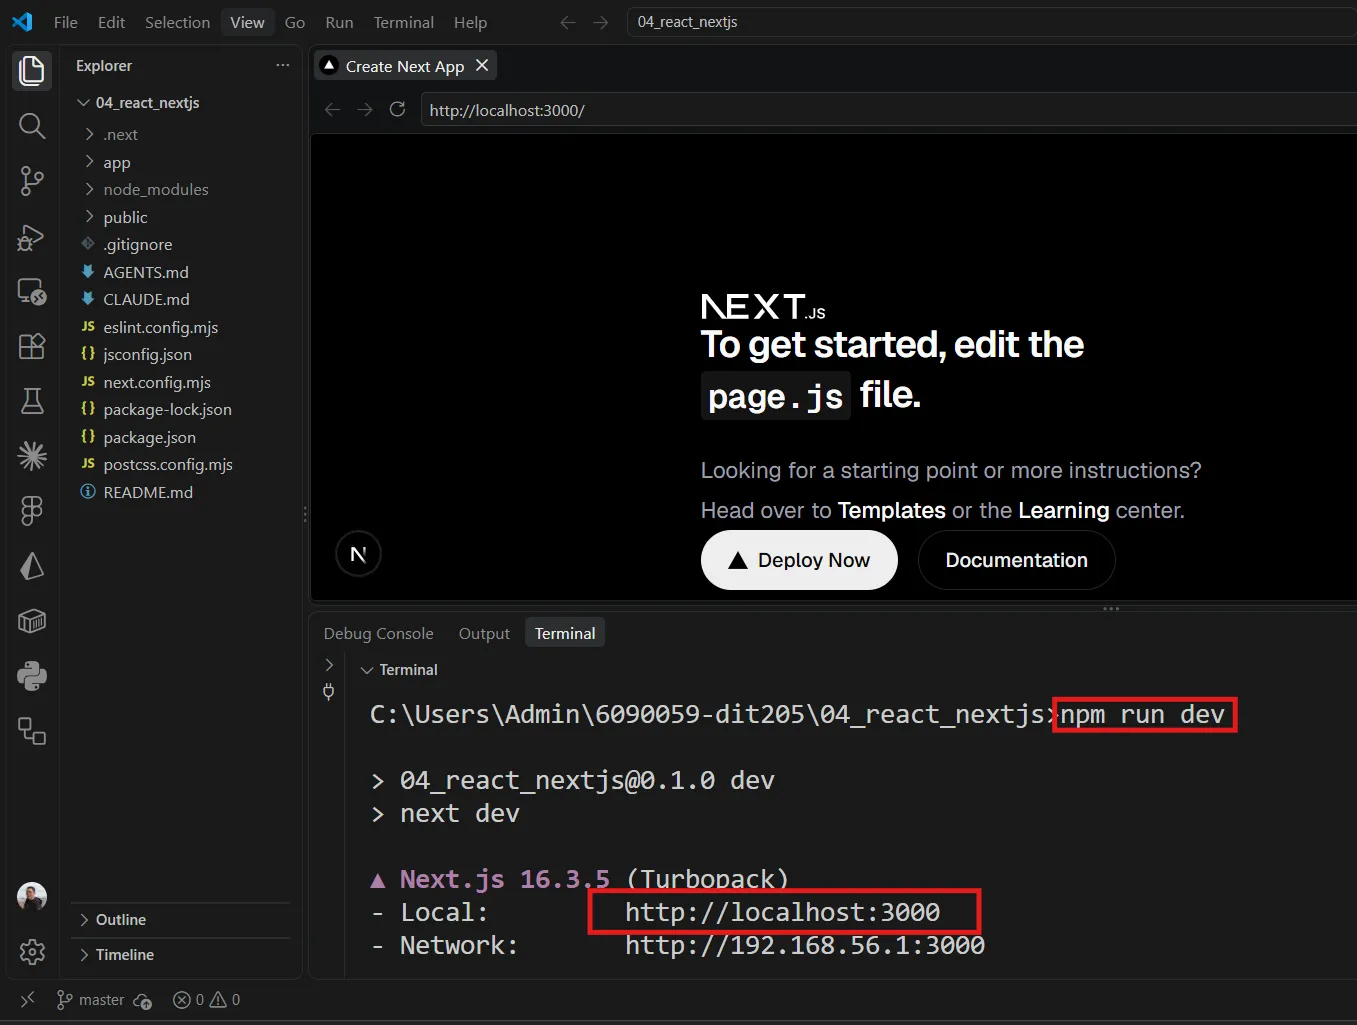Screen dimensions: 1357x1025
Task: Open the Go menu
Action: (x=295, y=22)
